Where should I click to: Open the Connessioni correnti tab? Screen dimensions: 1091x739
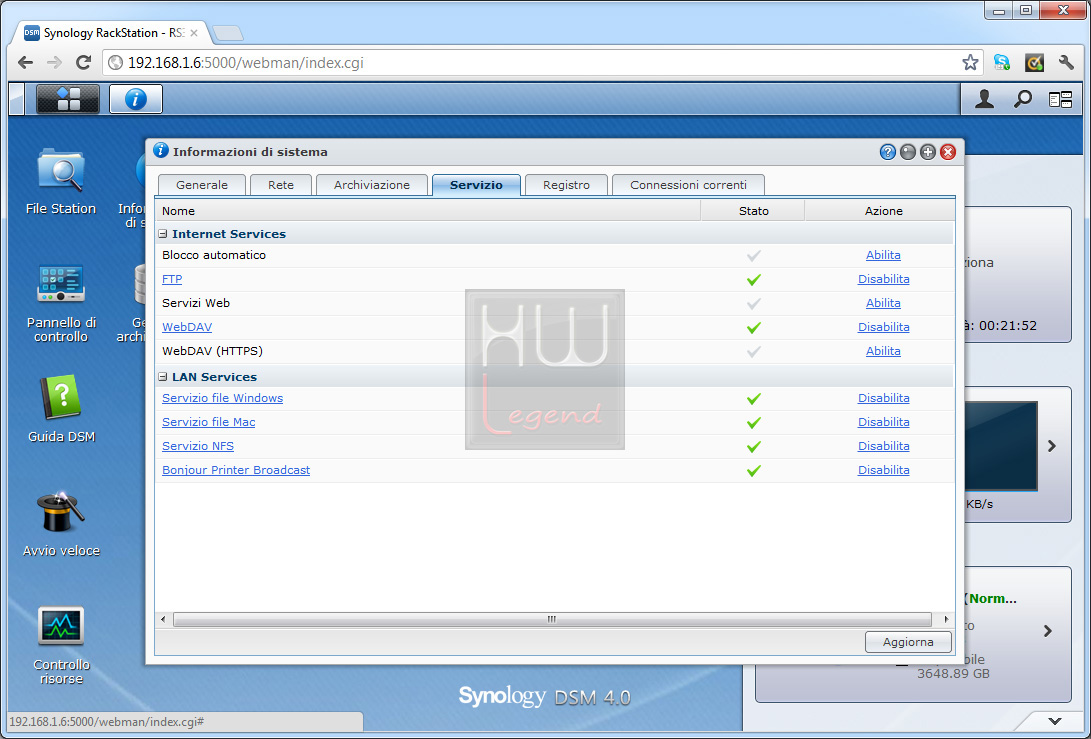coord(688,184)
